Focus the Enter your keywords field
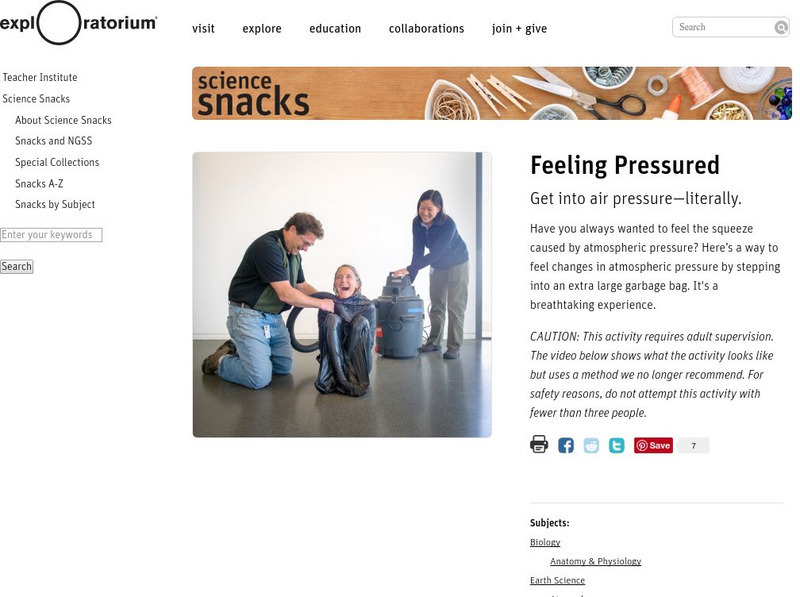800x597 pixels. point(51,235)
